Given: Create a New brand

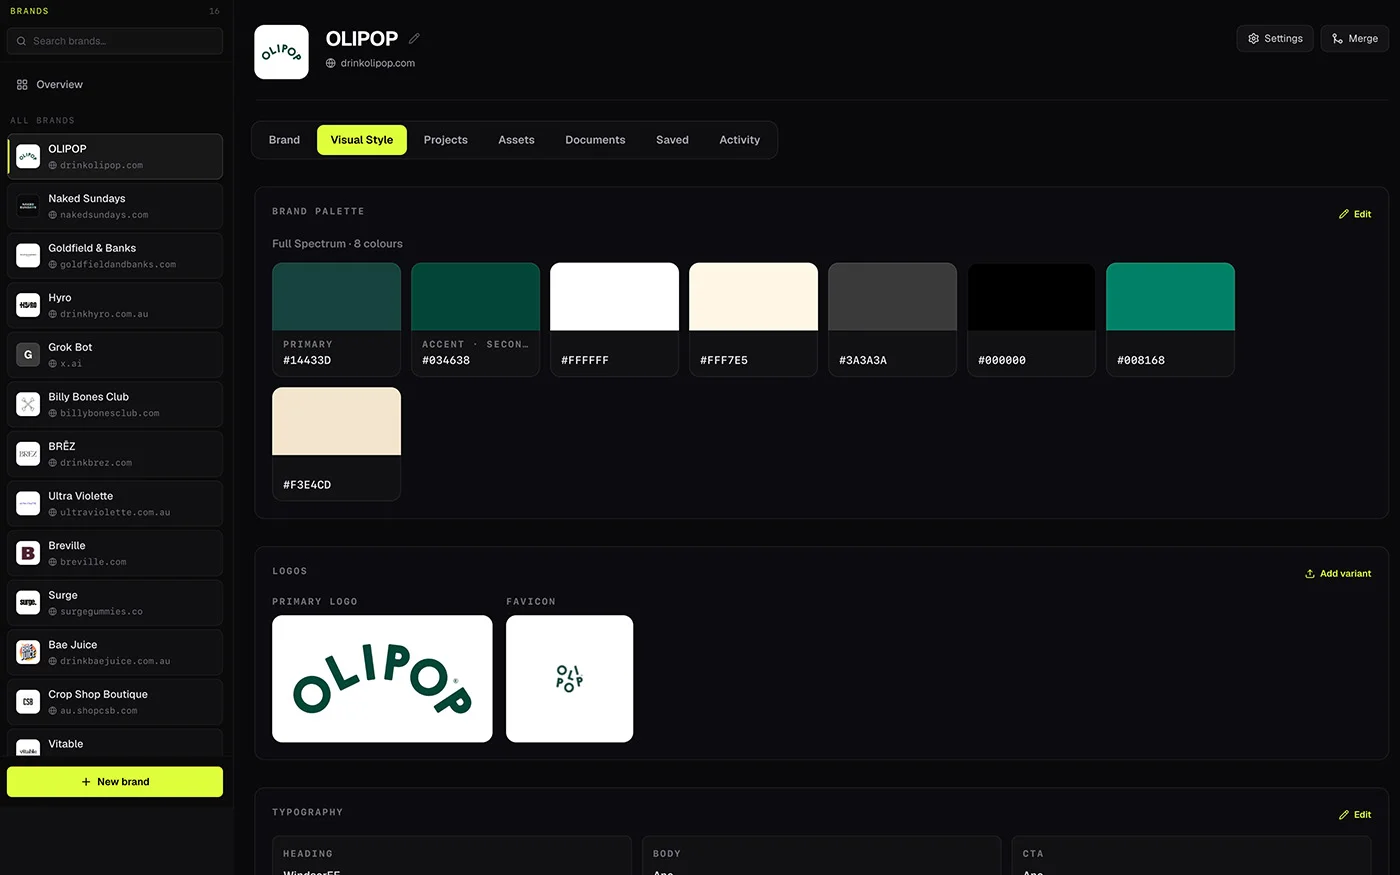Looking at the screenshot, I should [x=115, y=782].
